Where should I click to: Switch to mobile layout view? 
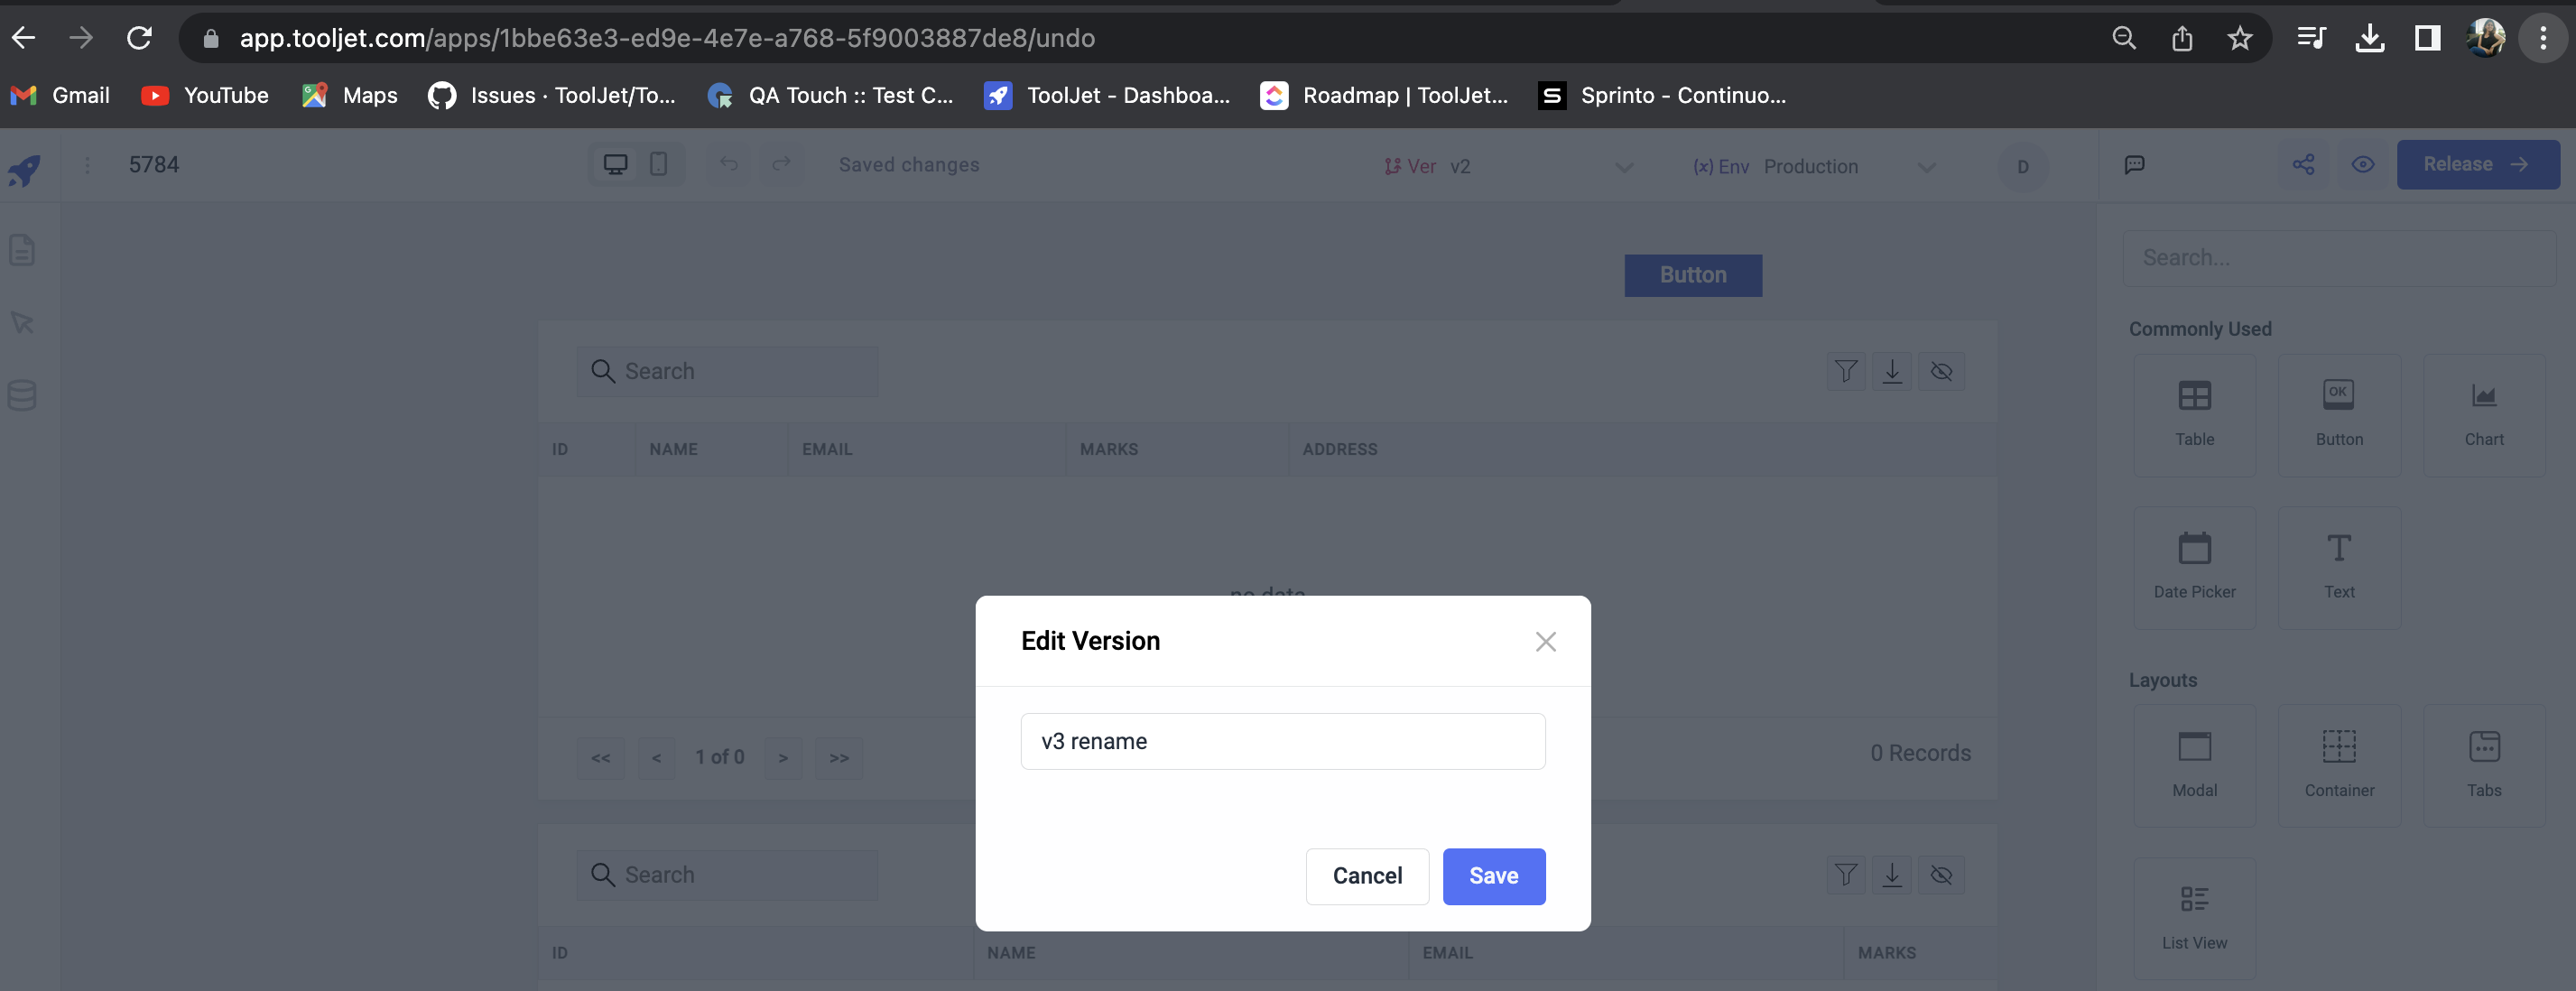pyautogui.click(x=658, y=164)
